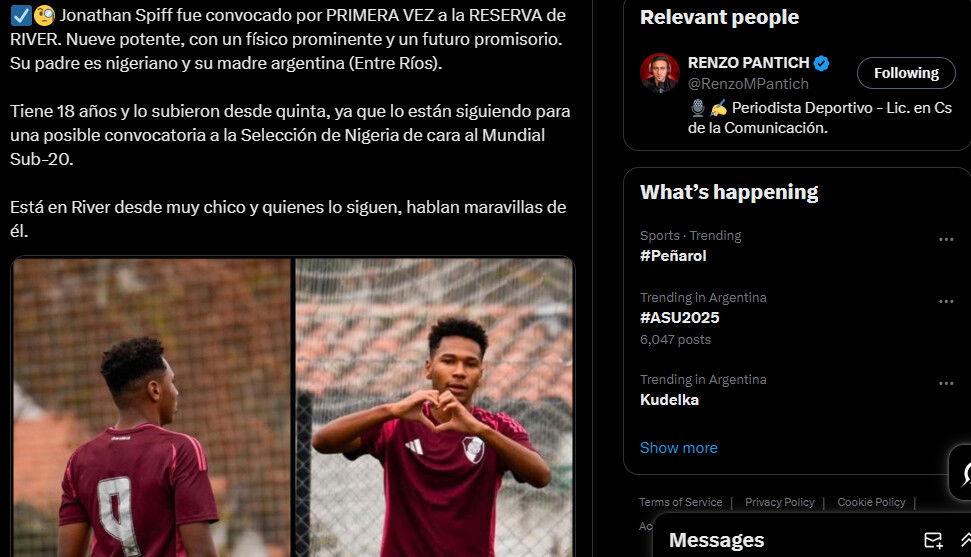Open more options for #Peñarol trend
971x557 pixels.
946,240
